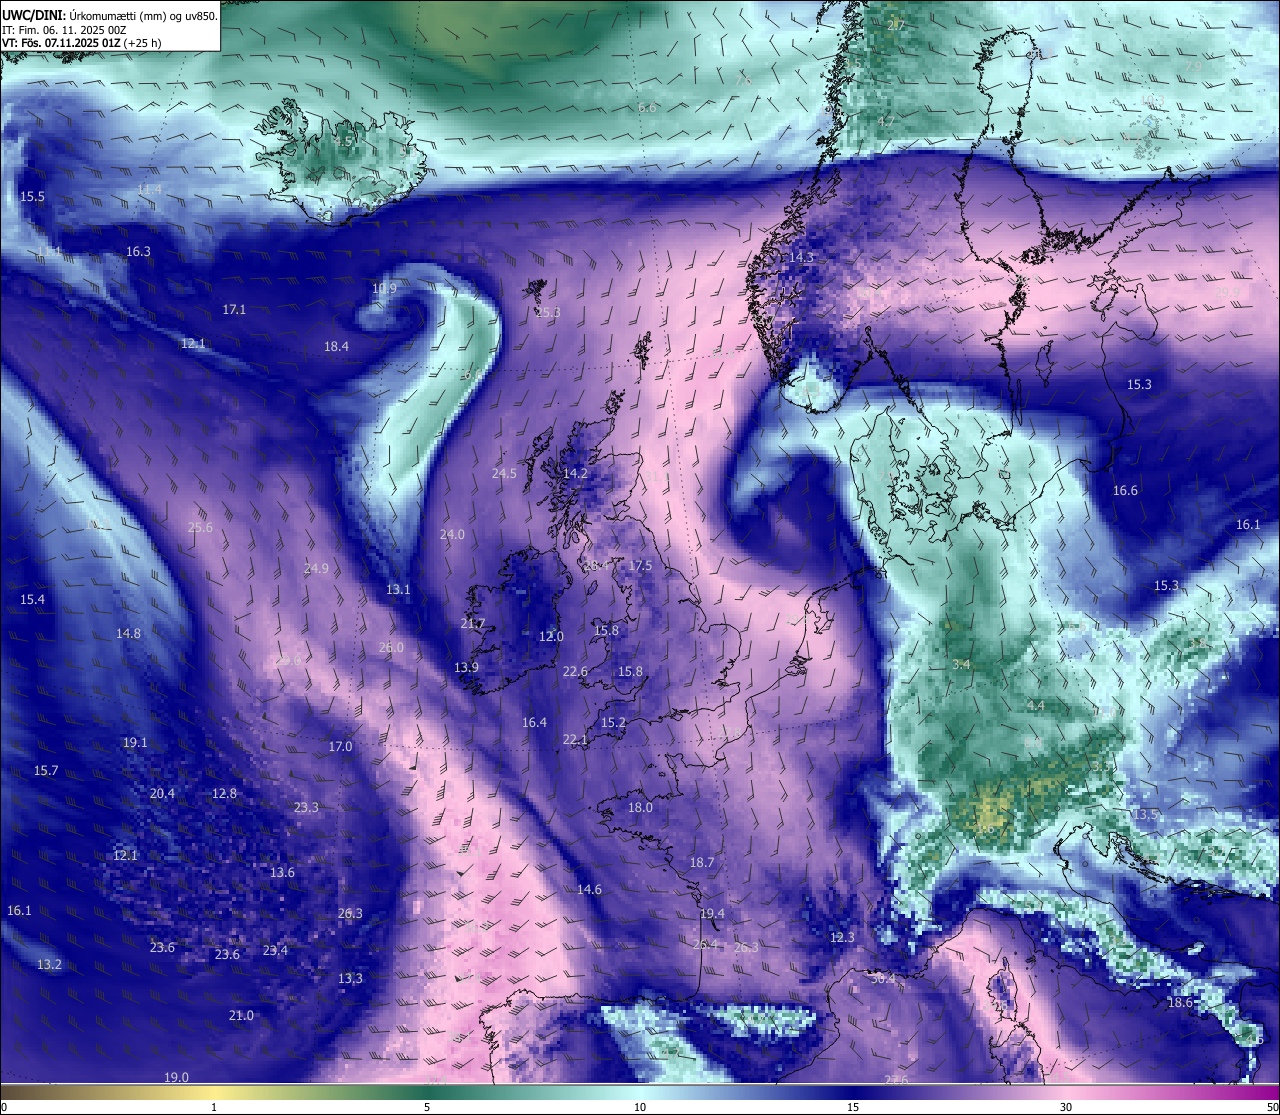
Task: Click the 15.5 value near top-left edge
Action: click(x=32, y=196)
